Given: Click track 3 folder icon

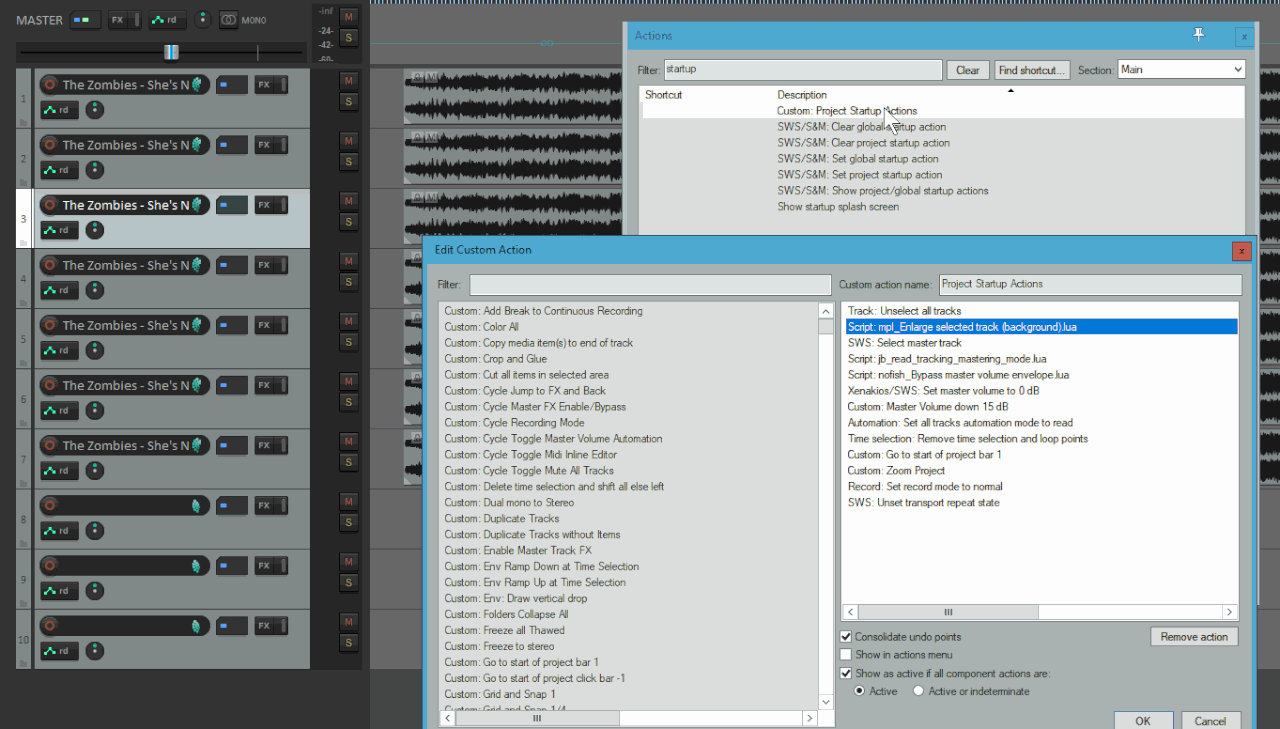Looking at the screenshot, I should [x=24, y=241].
